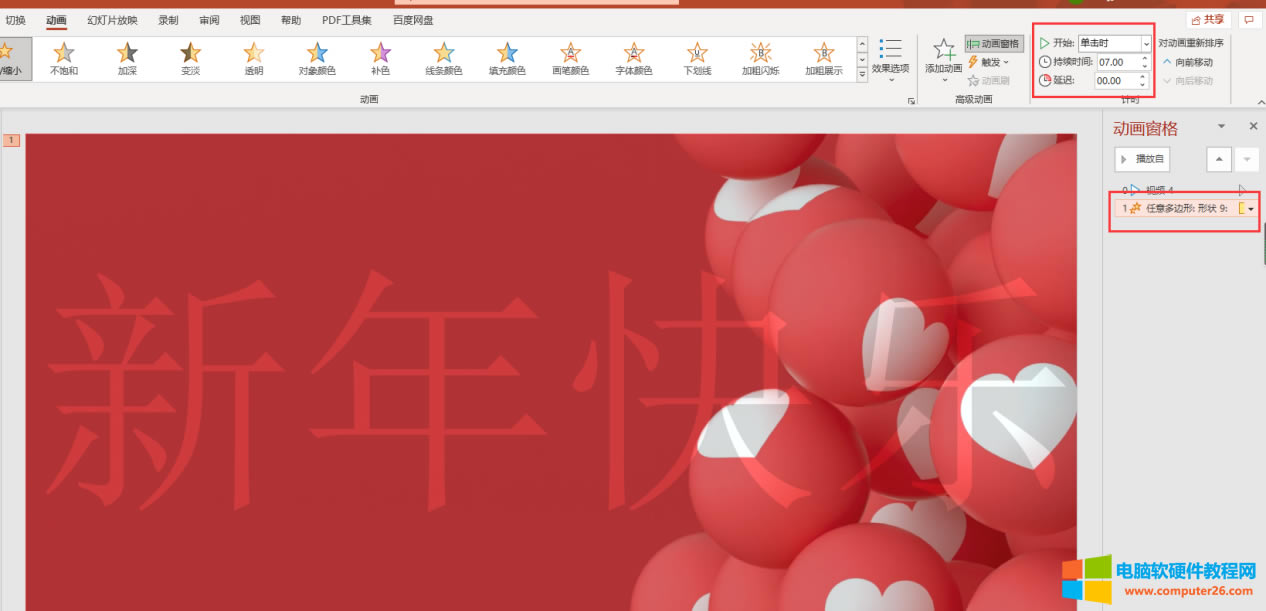Toggle the 动画窗格 (Animation Pane) button
This screenshot has height=611, width=1266.
[x=993, y=44]
